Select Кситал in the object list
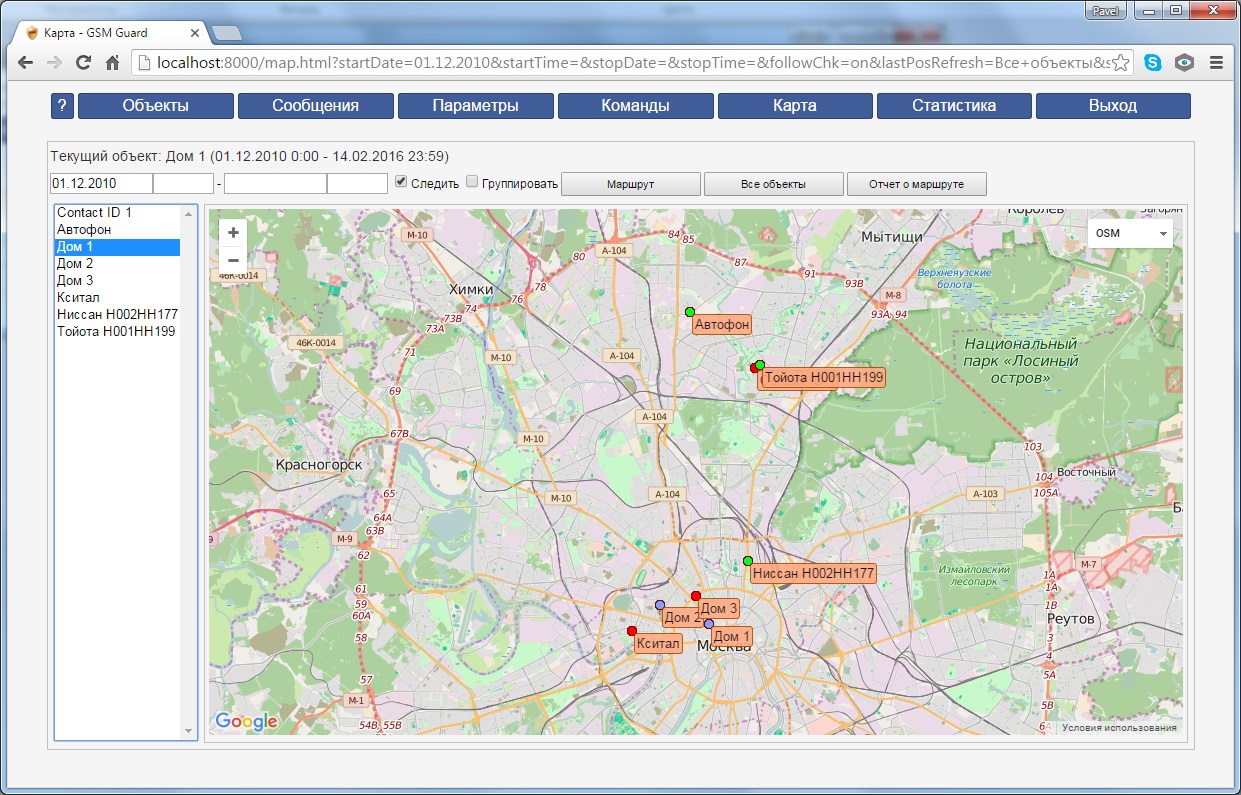 tap(118, 298)
